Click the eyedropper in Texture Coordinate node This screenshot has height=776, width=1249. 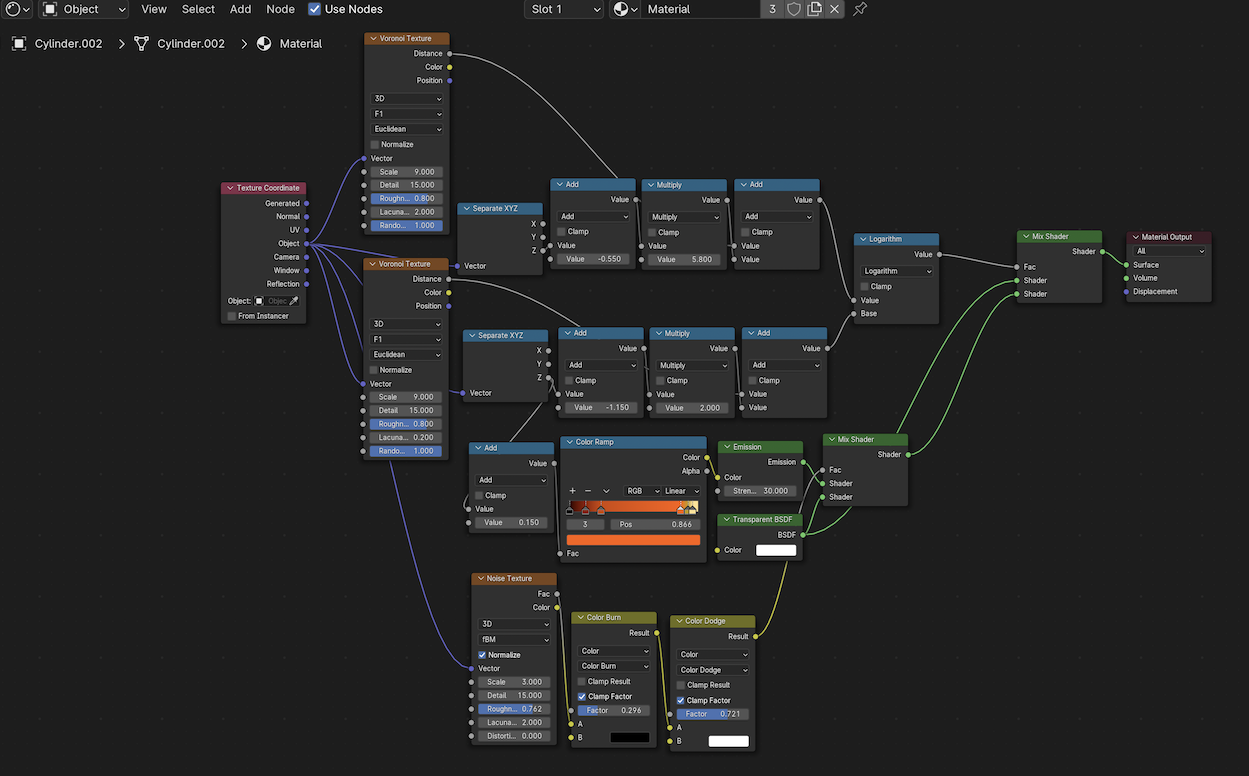pos(294,301)
